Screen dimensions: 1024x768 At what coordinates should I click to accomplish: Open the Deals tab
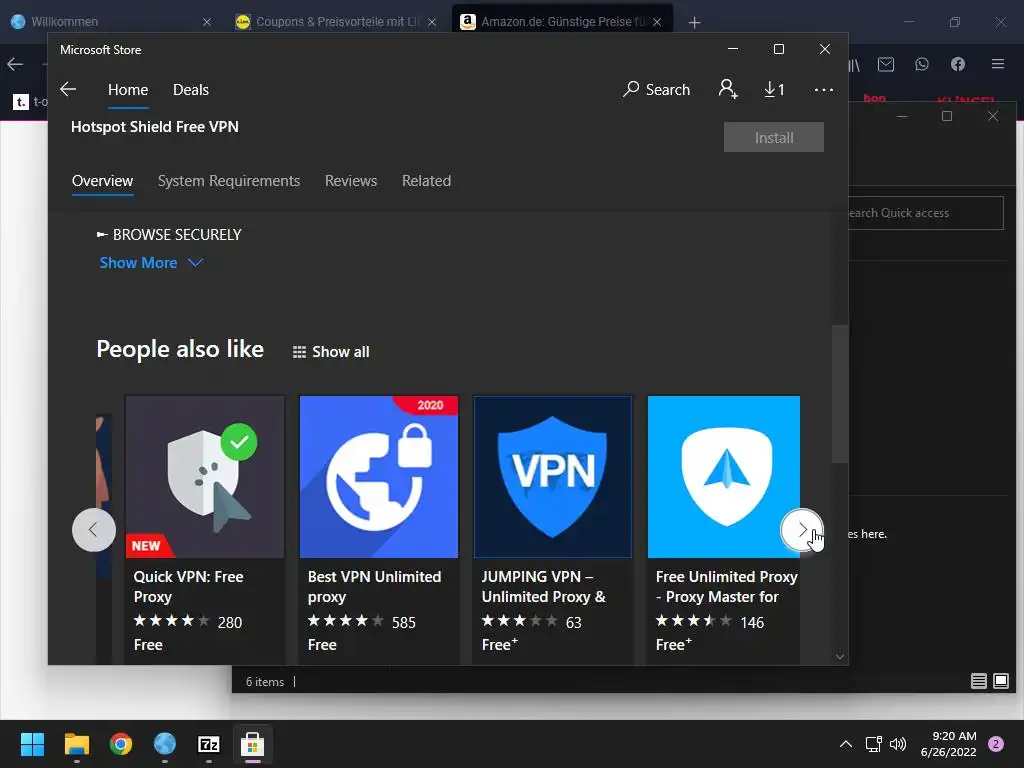coord(191,89)
